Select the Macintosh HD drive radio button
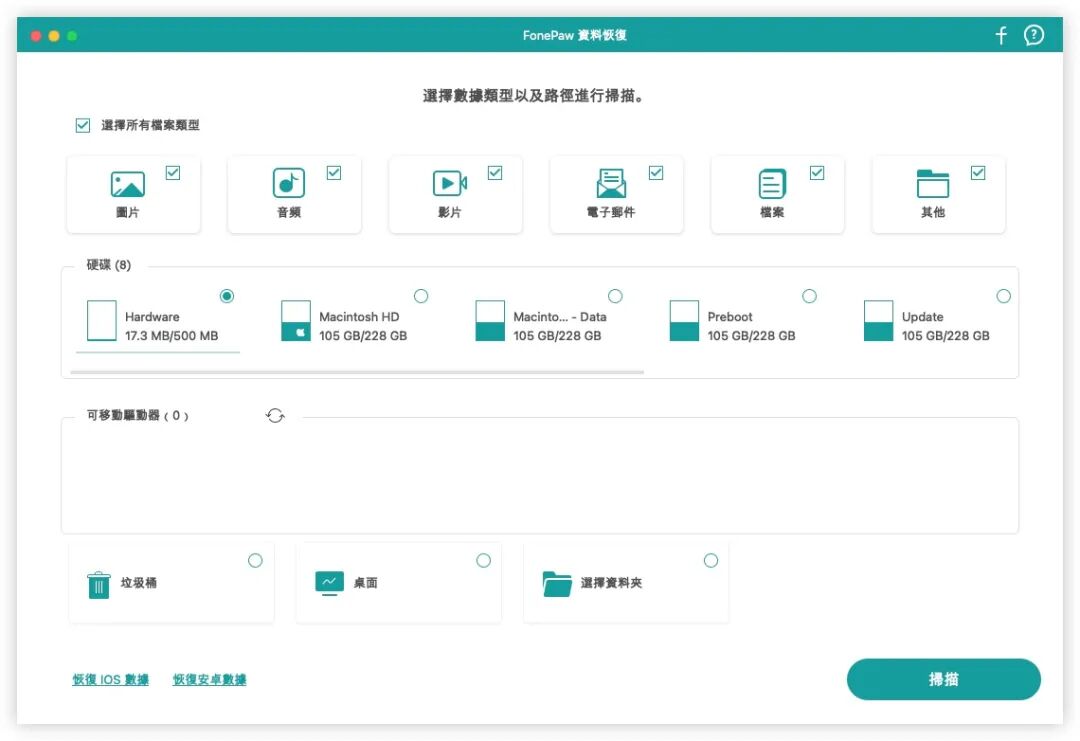This screenshot has width=1080, height=741. pyautogui.click(x=421, y=296)
